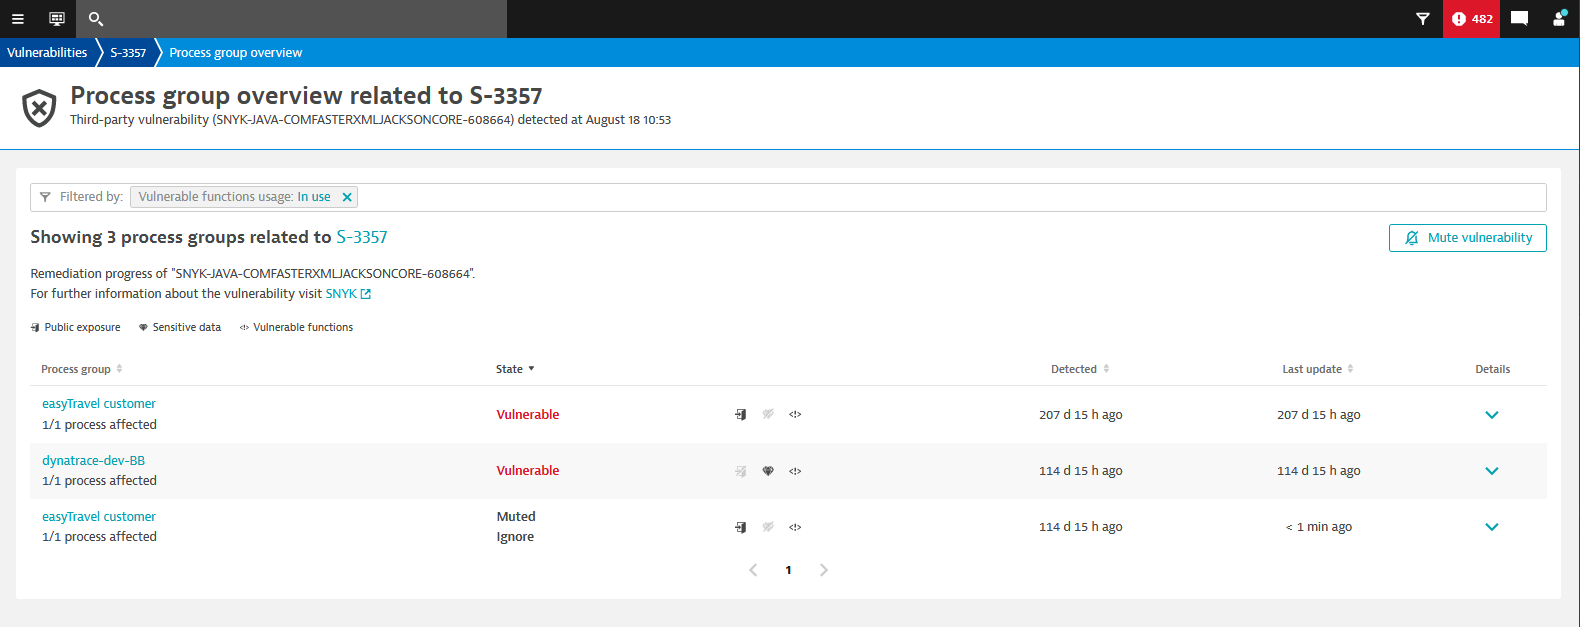1580x627 pixels.
Task: Click sensitive data icon in first easyTravel row
Action: 768,414
